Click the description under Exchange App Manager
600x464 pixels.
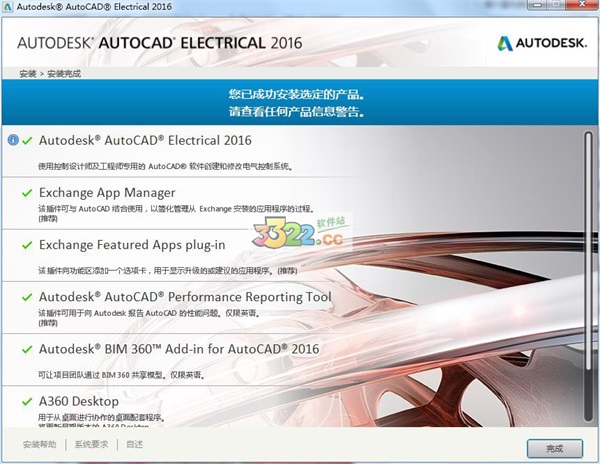[177, 213]
